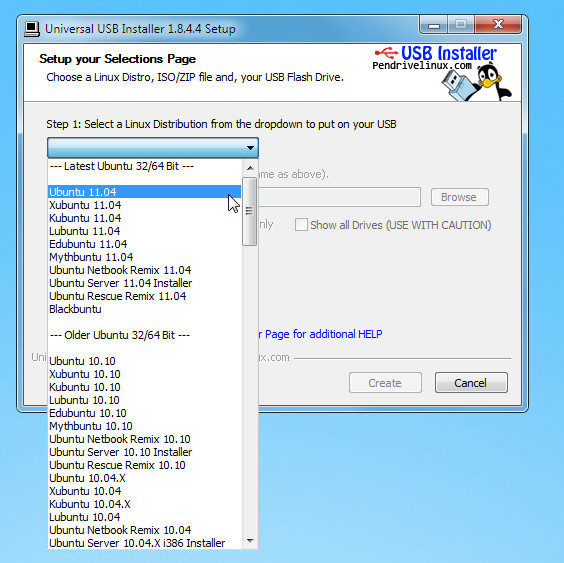The height and width of the screenshot is (563, 564).
Task: Open the Page for additional HELP link
Action: (x=320, y=334)
